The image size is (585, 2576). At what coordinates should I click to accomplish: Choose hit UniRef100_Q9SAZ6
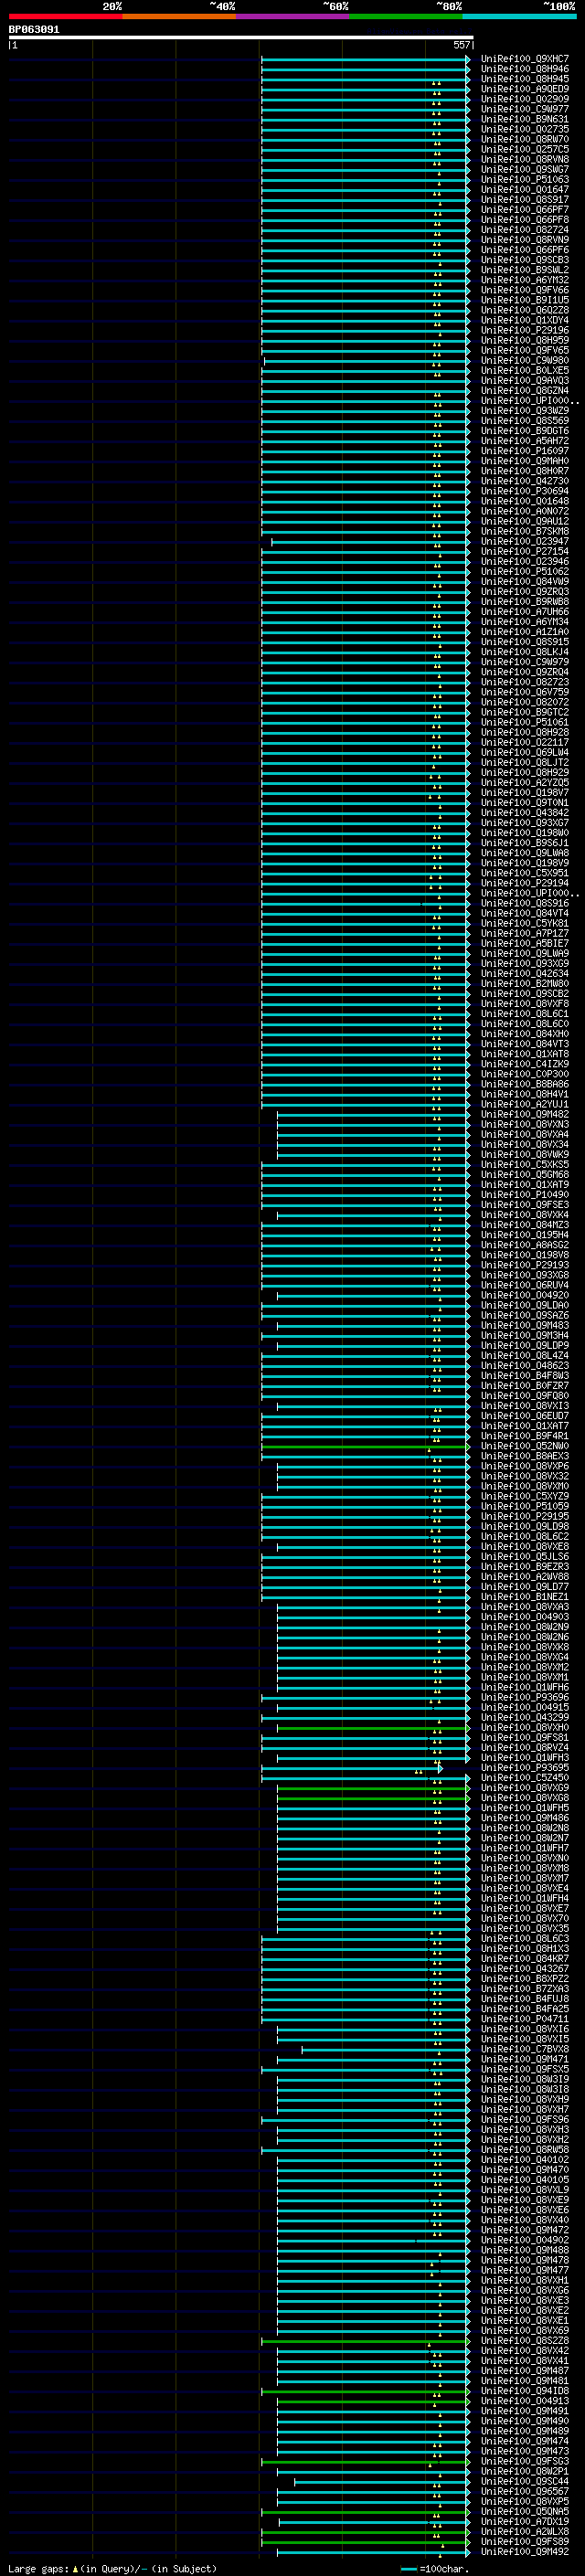[x=525, y=1315]
